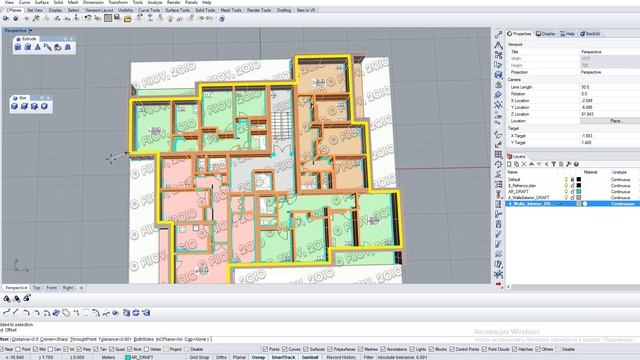This screenshot has width=640, height=360.
Task: Click the status bar AR_DRAFT layer swatch
Action: pos(128,357)
